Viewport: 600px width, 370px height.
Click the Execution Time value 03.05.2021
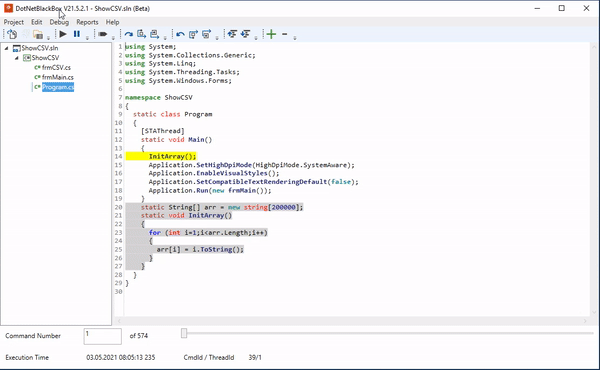[121, 357]
